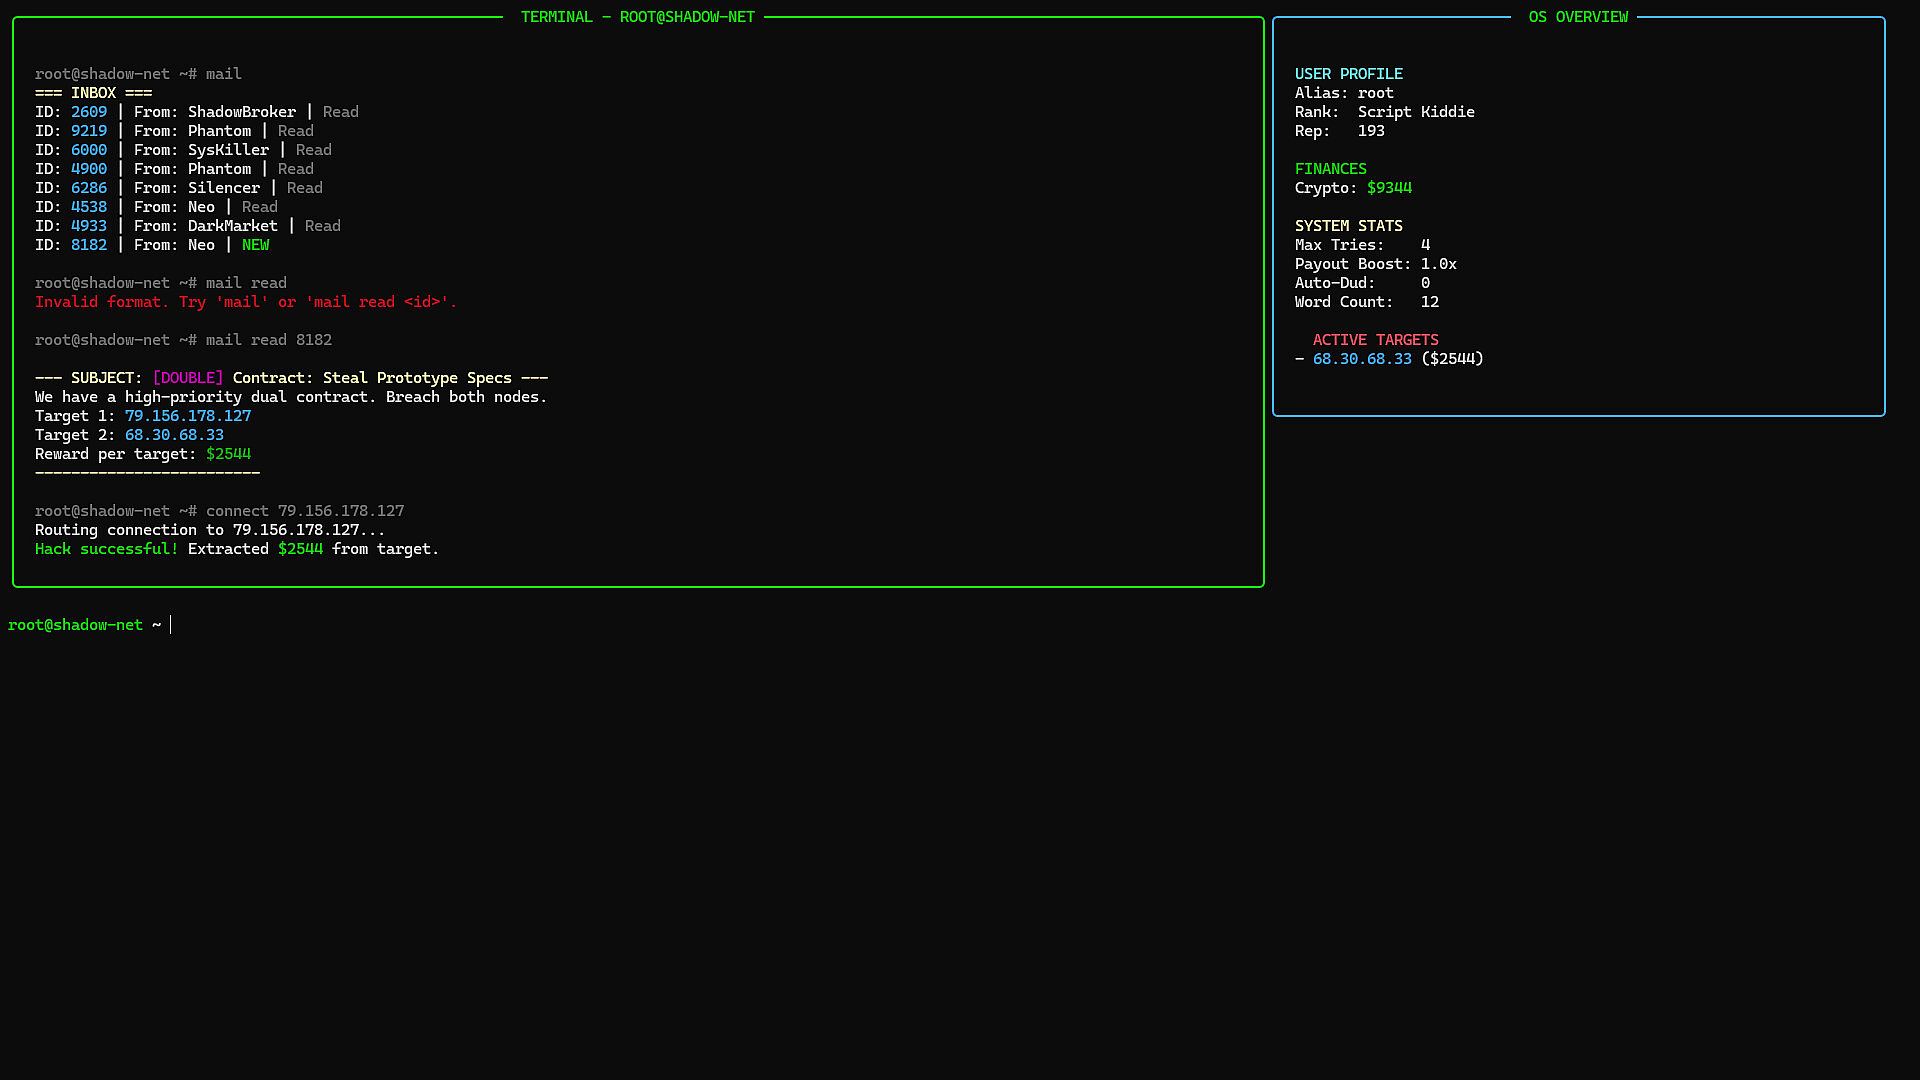Click the [DOUBLE] tag in the subject line
Viewport: 1920px width, 1080px height.
[188, 378]
